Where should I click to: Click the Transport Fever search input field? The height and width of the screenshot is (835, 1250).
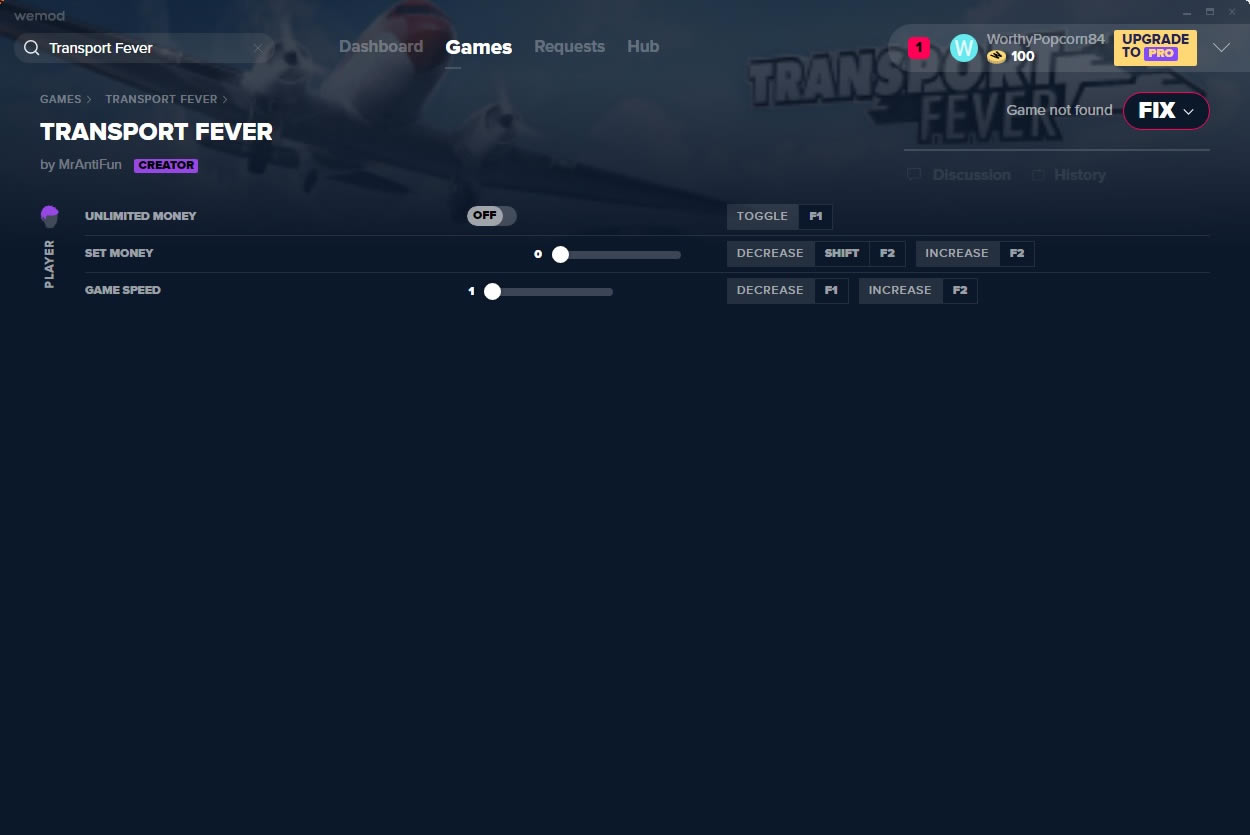145,48
